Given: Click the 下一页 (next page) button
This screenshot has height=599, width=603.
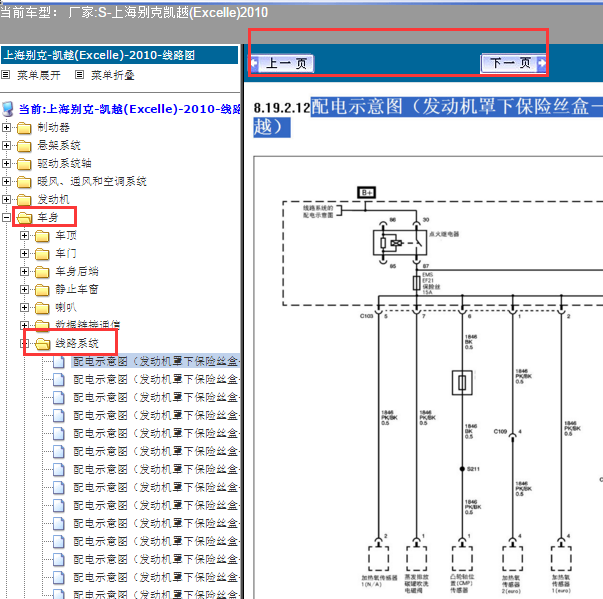Looking at the screenshot, I should [x=512, y=64].
